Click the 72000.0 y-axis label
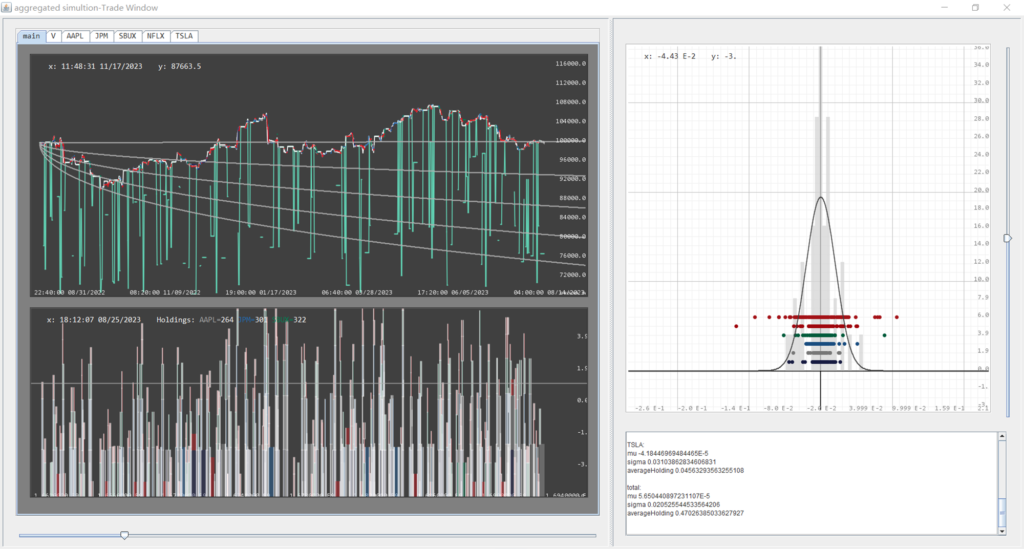The image size is (1024, 549). (x=571, y=275)
